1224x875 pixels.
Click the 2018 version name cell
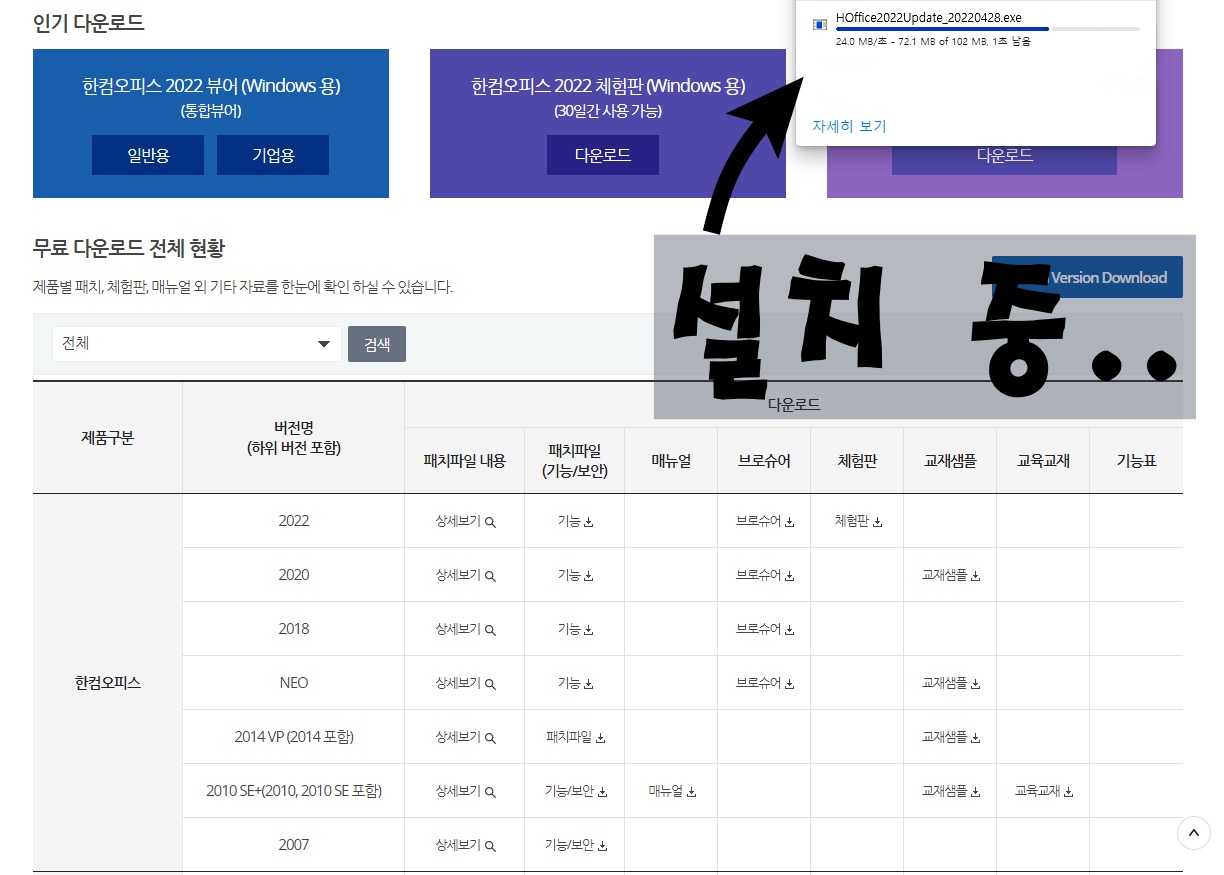[294, 629]
